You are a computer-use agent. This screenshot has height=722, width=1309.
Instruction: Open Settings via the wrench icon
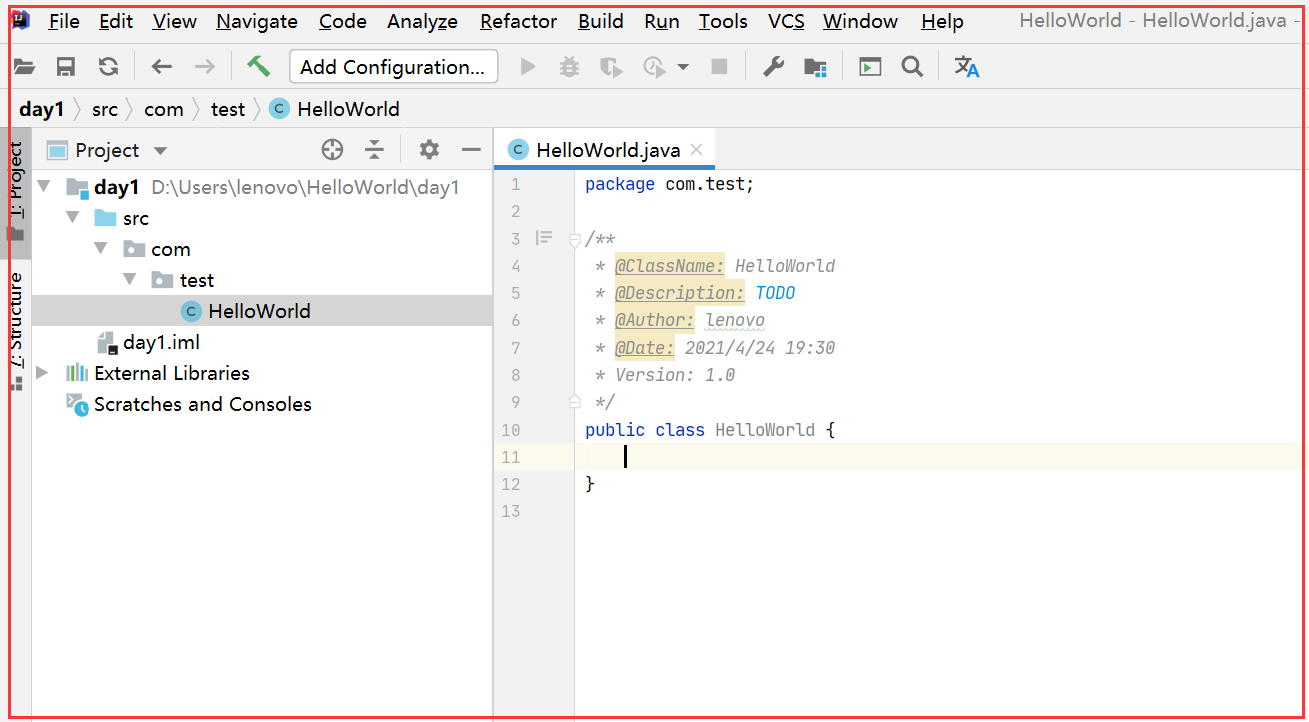[x=773, y=67]
